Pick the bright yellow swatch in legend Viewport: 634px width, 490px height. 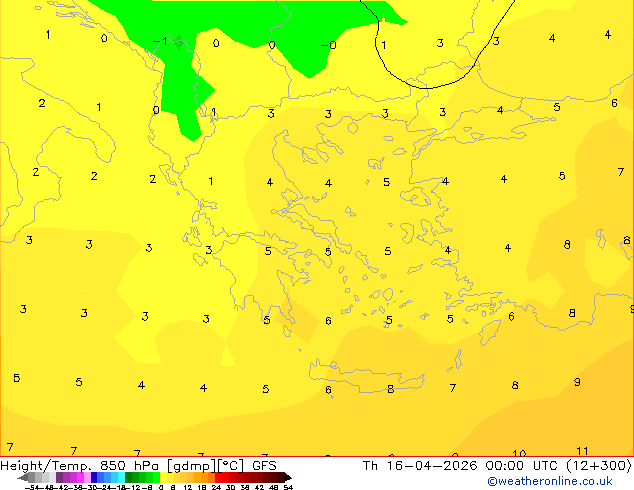[x=163, y=478]
